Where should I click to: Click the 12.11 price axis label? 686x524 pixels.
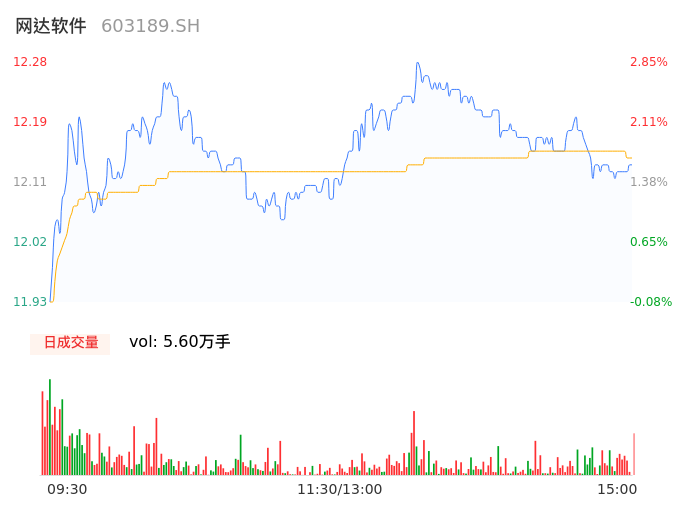(30, 182)
